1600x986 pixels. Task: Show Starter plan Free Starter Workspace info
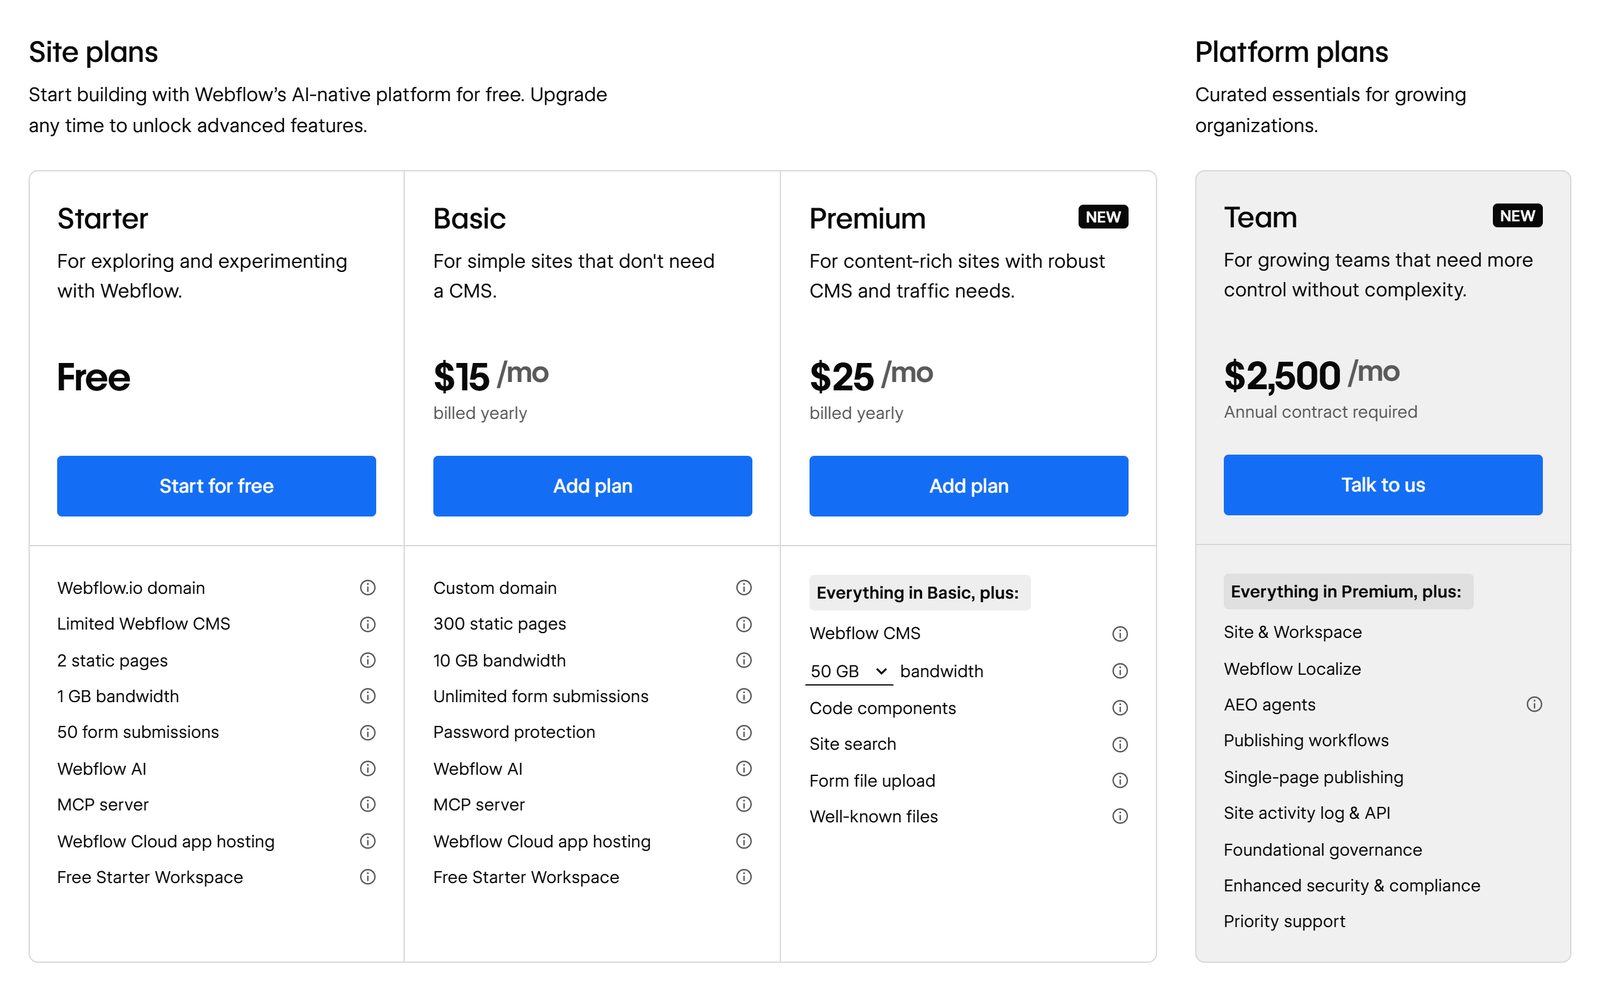point(368,877)
